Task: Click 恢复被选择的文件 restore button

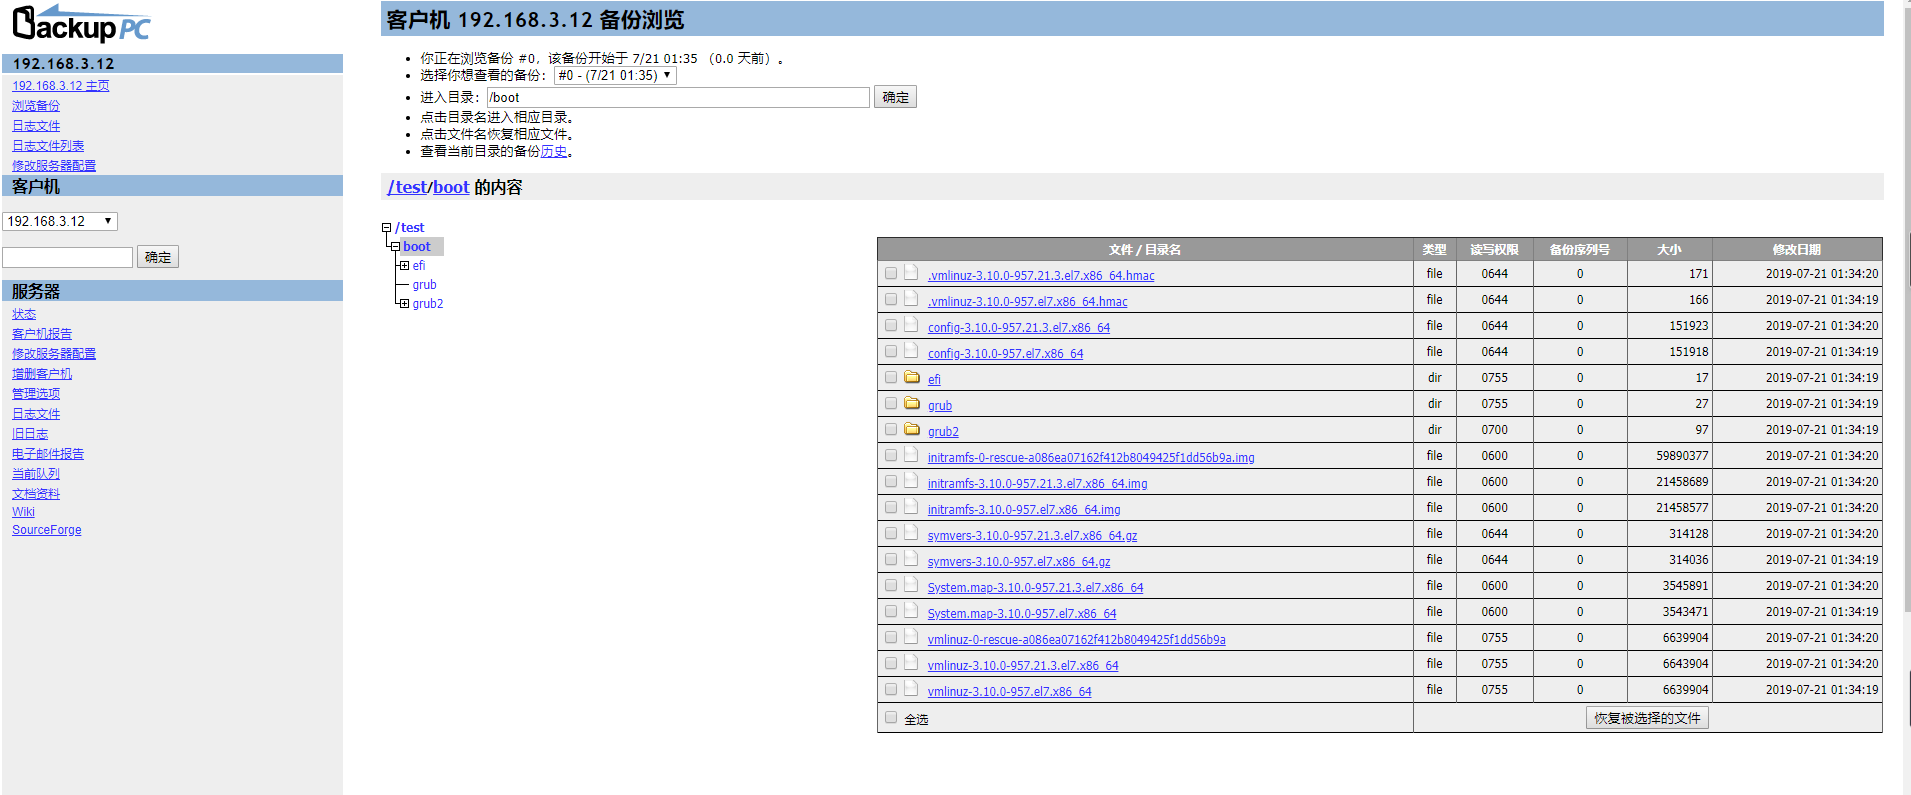Action: (1647, 718)
